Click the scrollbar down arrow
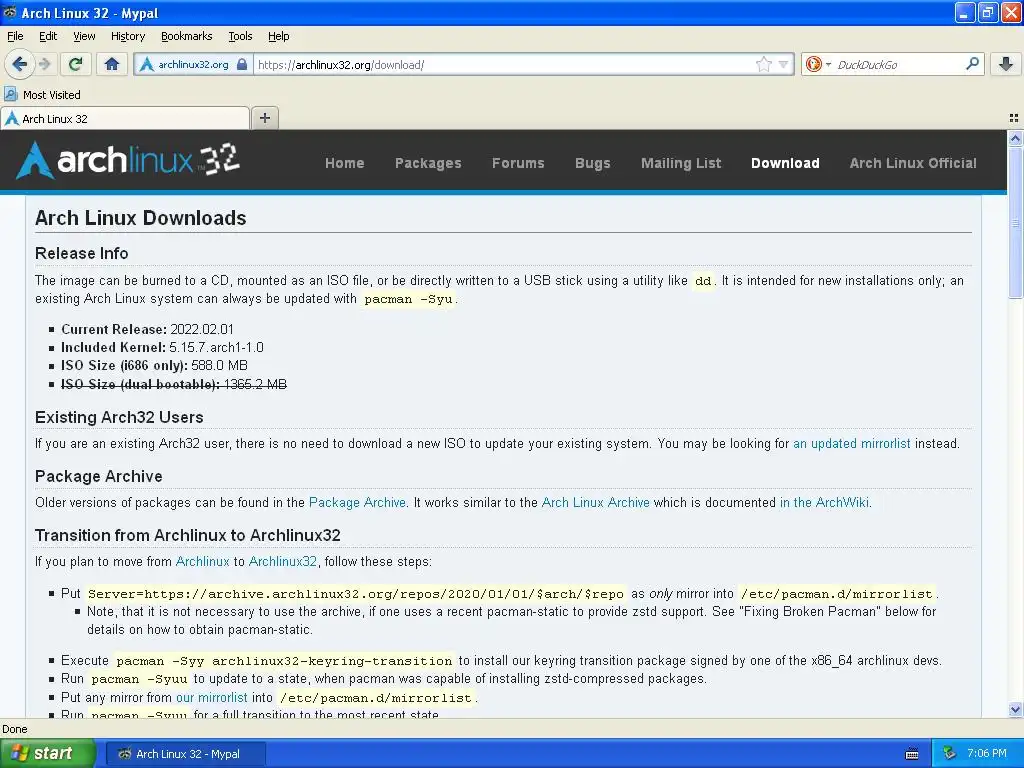This screenshot has height=768, width=1024. tap(1015, 709)
